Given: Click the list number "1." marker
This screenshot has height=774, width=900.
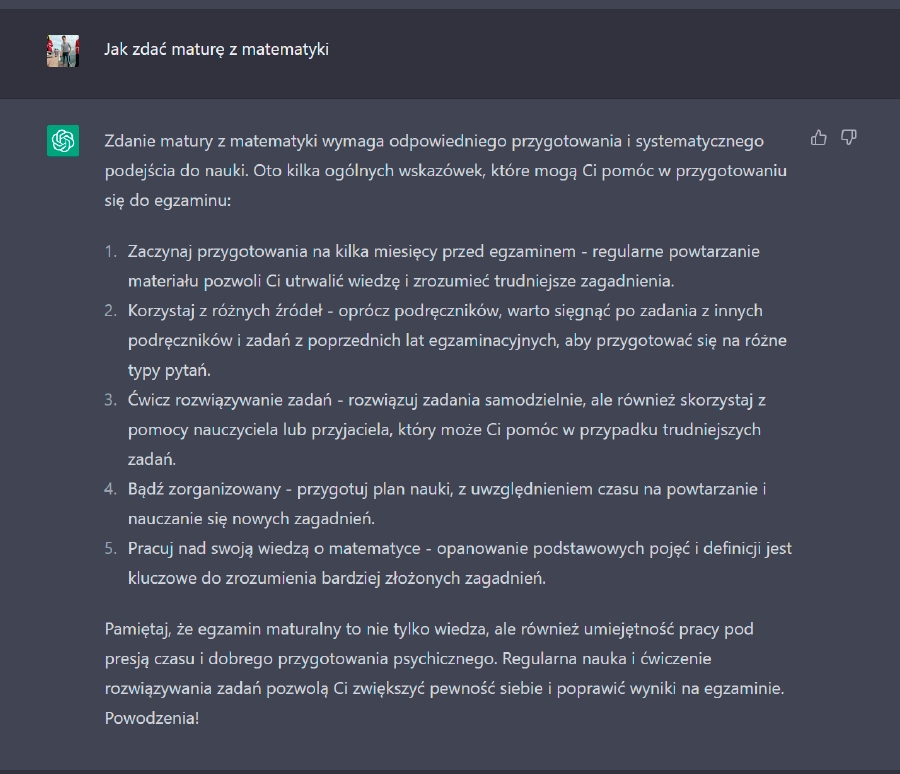Looking at the screenshot, I should (x=110, y=251).
